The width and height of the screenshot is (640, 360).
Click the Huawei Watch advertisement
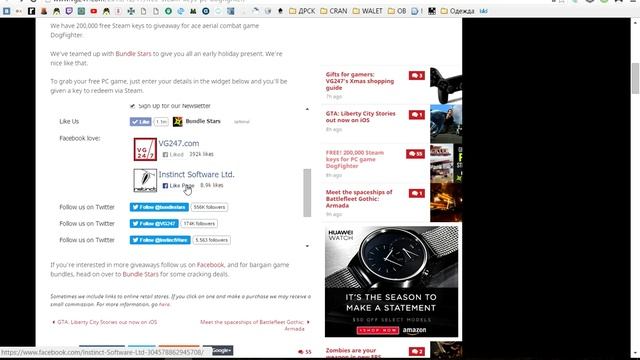[x=391, y=282]
